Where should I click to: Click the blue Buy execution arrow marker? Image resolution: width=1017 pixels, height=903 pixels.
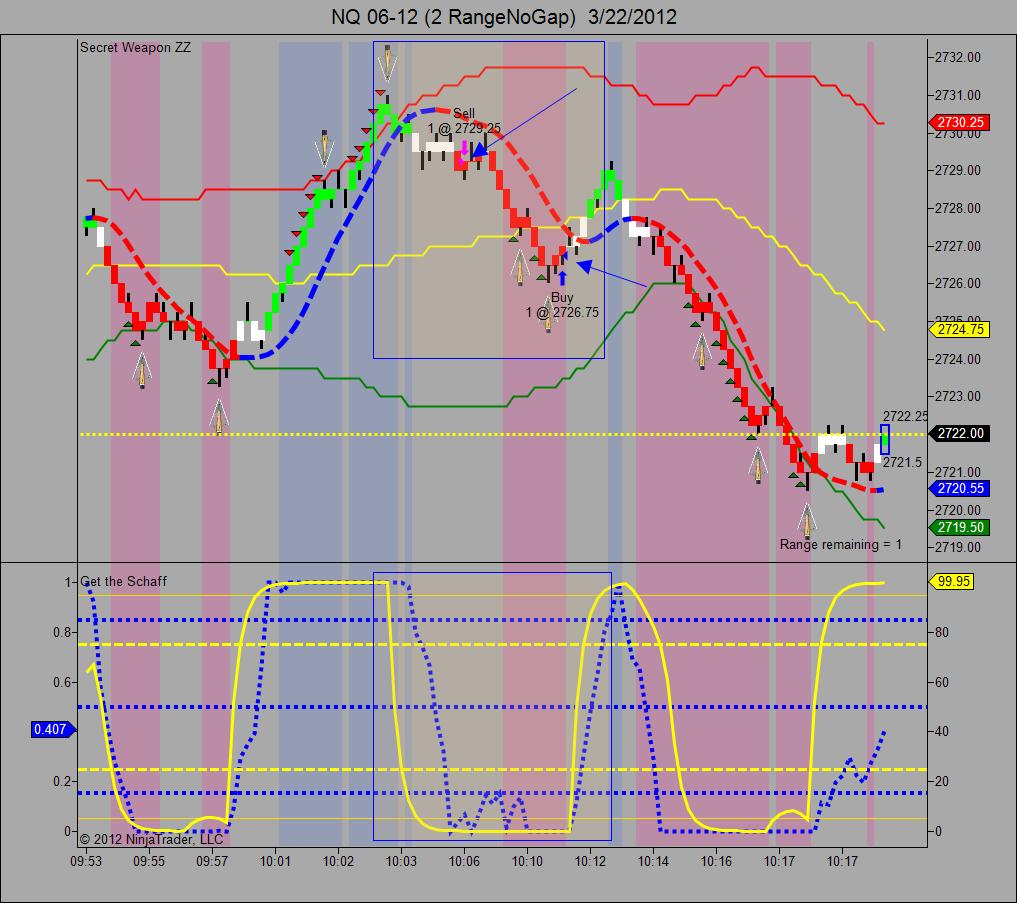pyautogui.click(x=562, y=278)
